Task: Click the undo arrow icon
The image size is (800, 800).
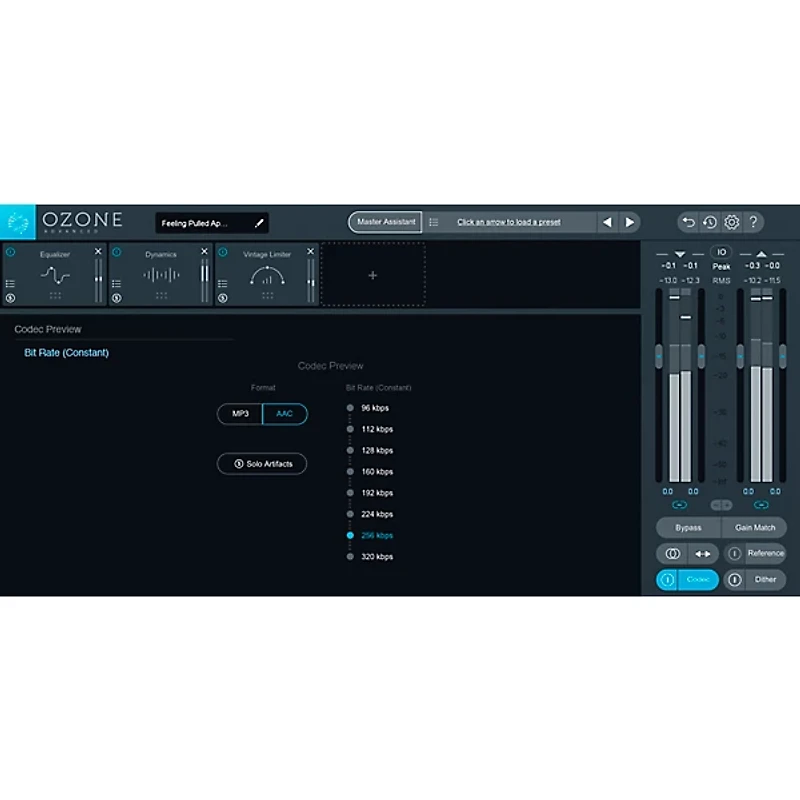Action: pos(687,222)
